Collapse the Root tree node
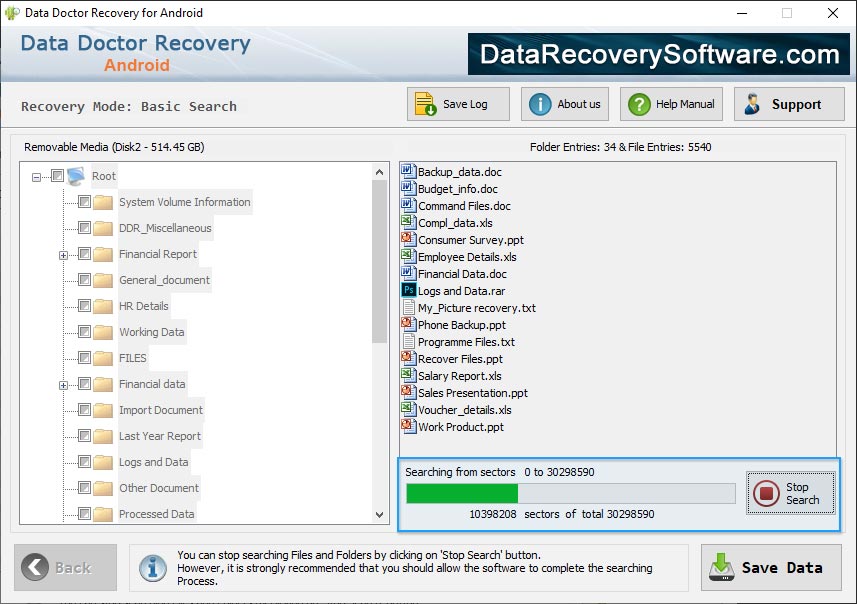The image size is (857, 604). (x=36, y=176)
